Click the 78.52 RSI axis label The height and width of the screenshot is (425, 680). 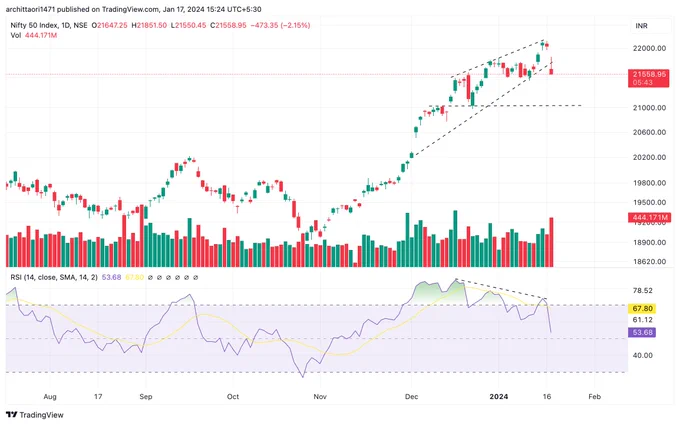pyautogui.click(x=642, y=291)
